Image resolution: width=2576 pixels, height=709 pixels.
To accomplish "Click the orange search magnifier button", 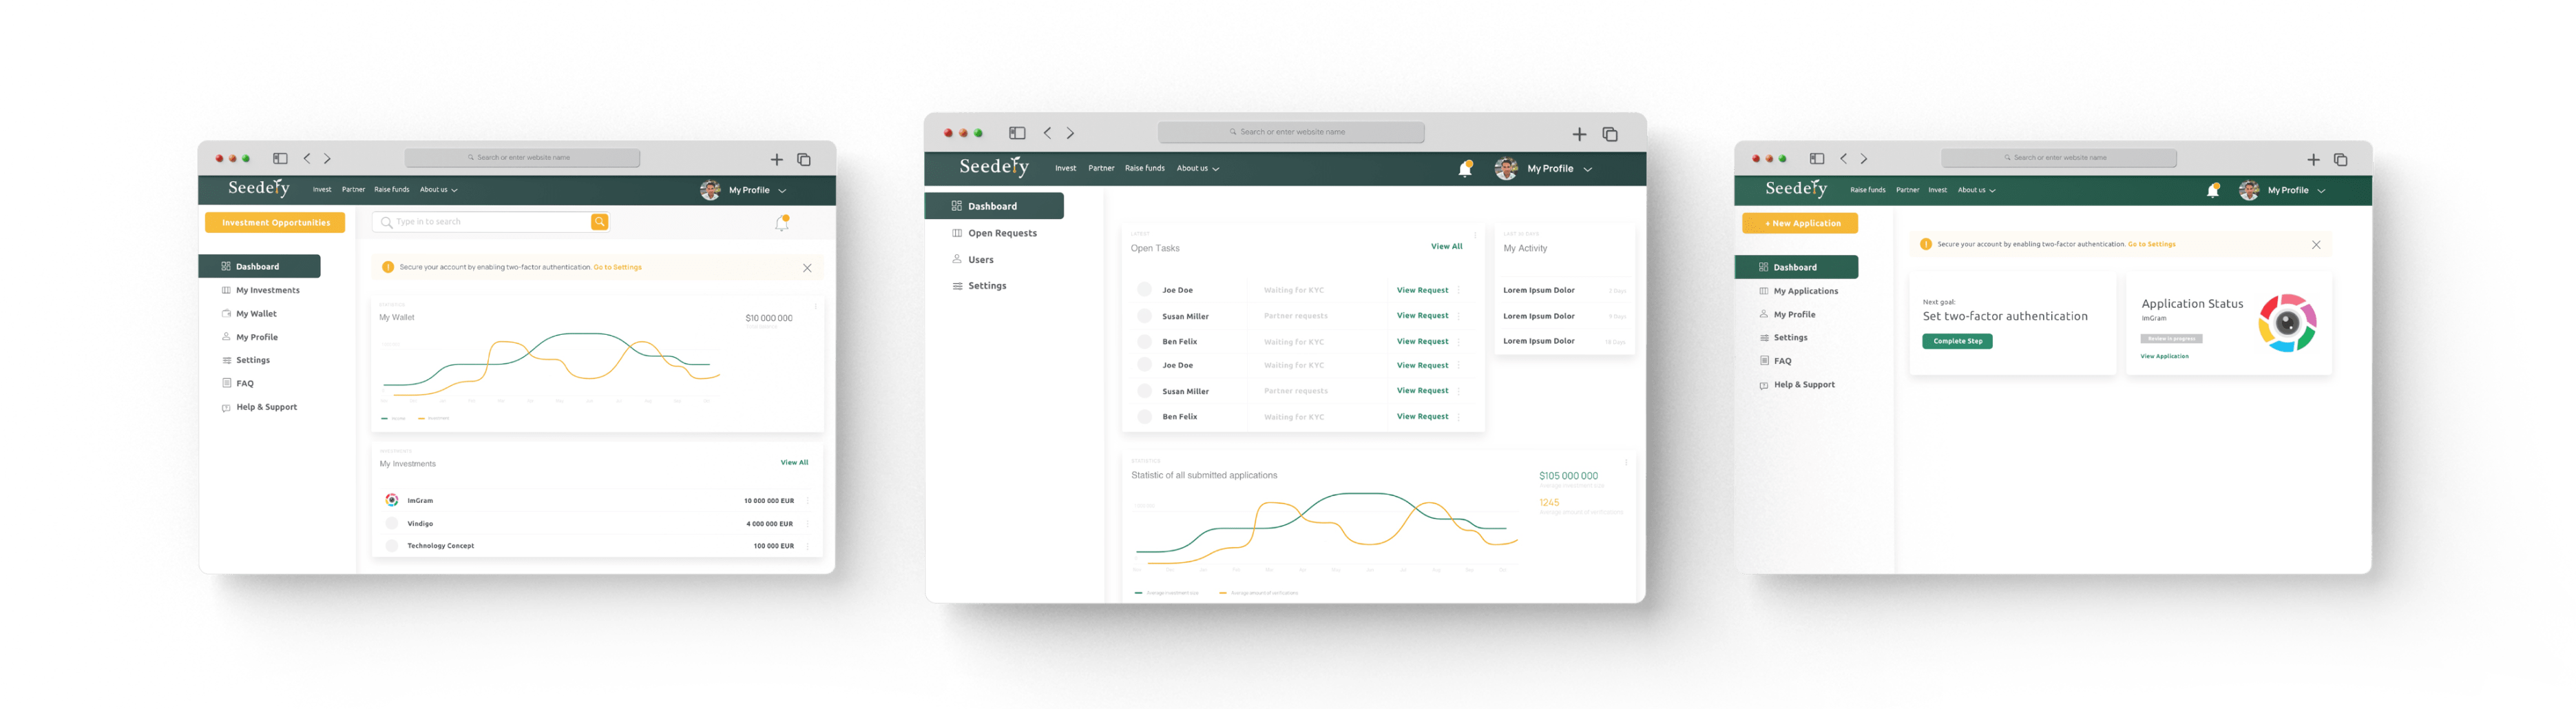I will tap(599, 222).
